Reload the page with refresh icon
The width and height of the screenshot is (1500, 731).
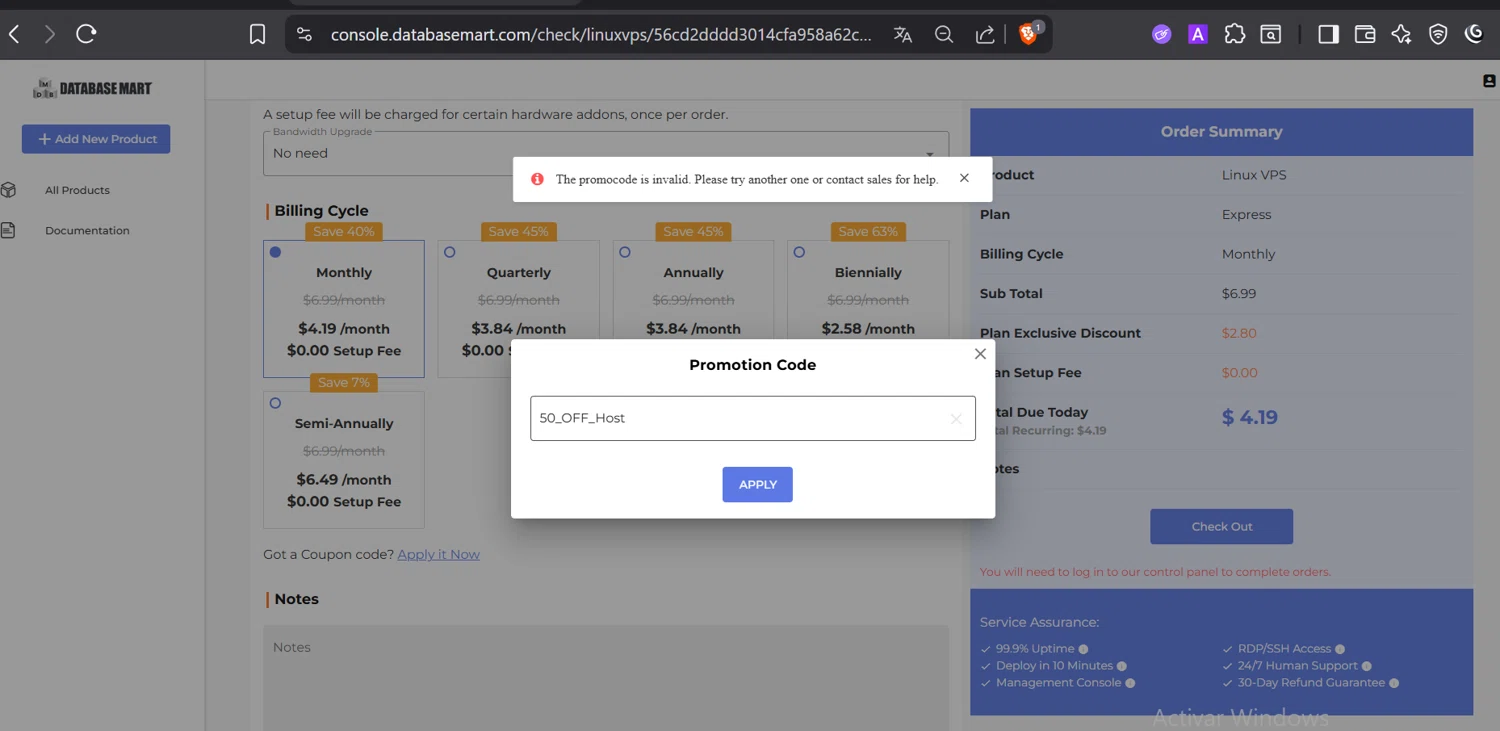pos(86,34)
